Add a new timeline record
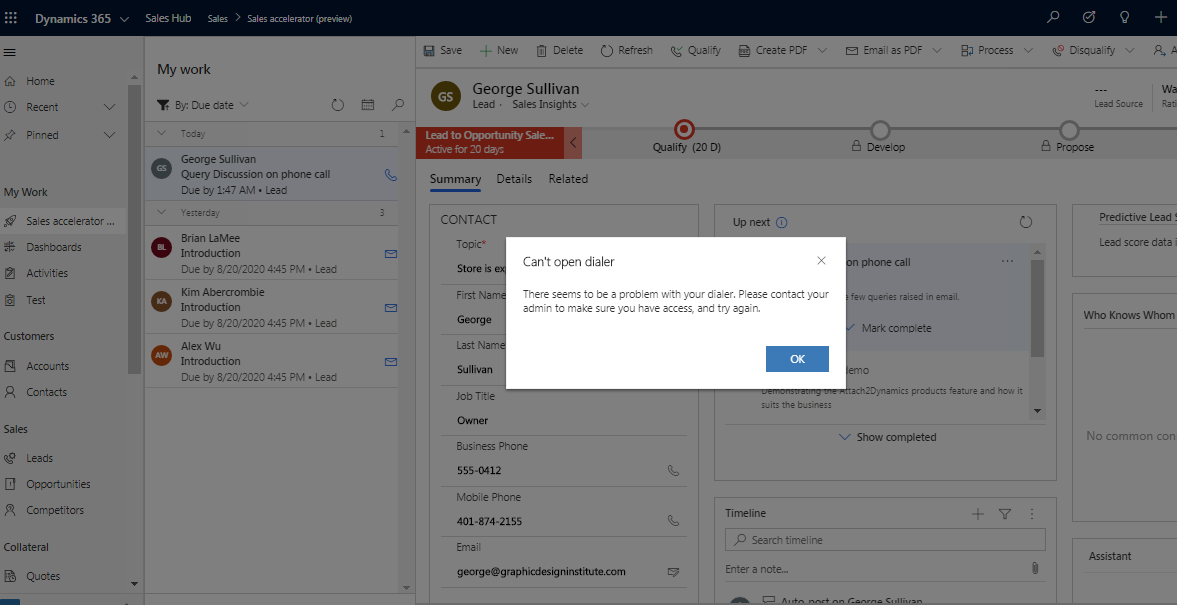 (977, 514)
